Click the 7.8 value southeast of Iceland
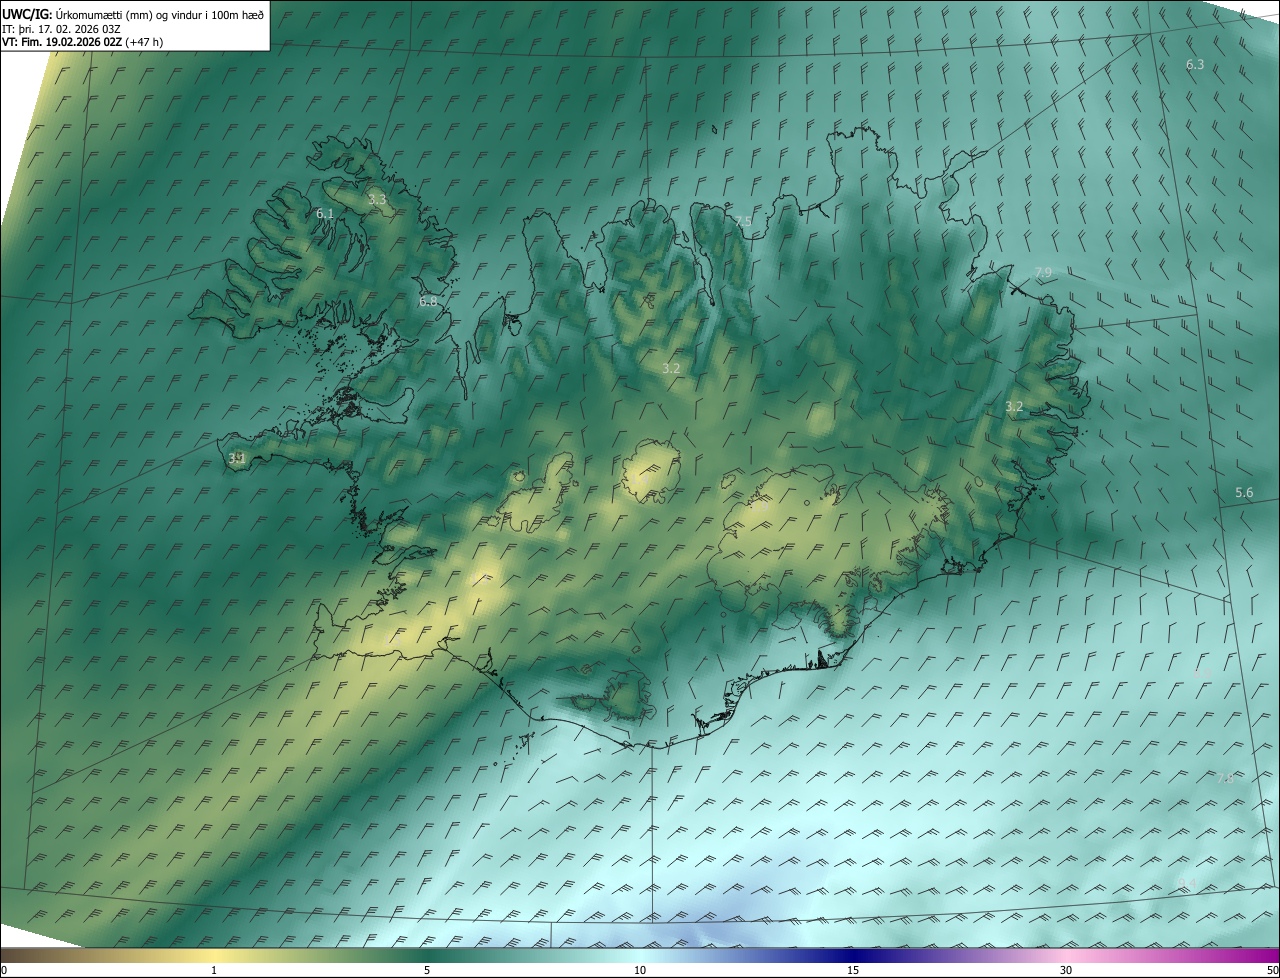 [1225, 777]
